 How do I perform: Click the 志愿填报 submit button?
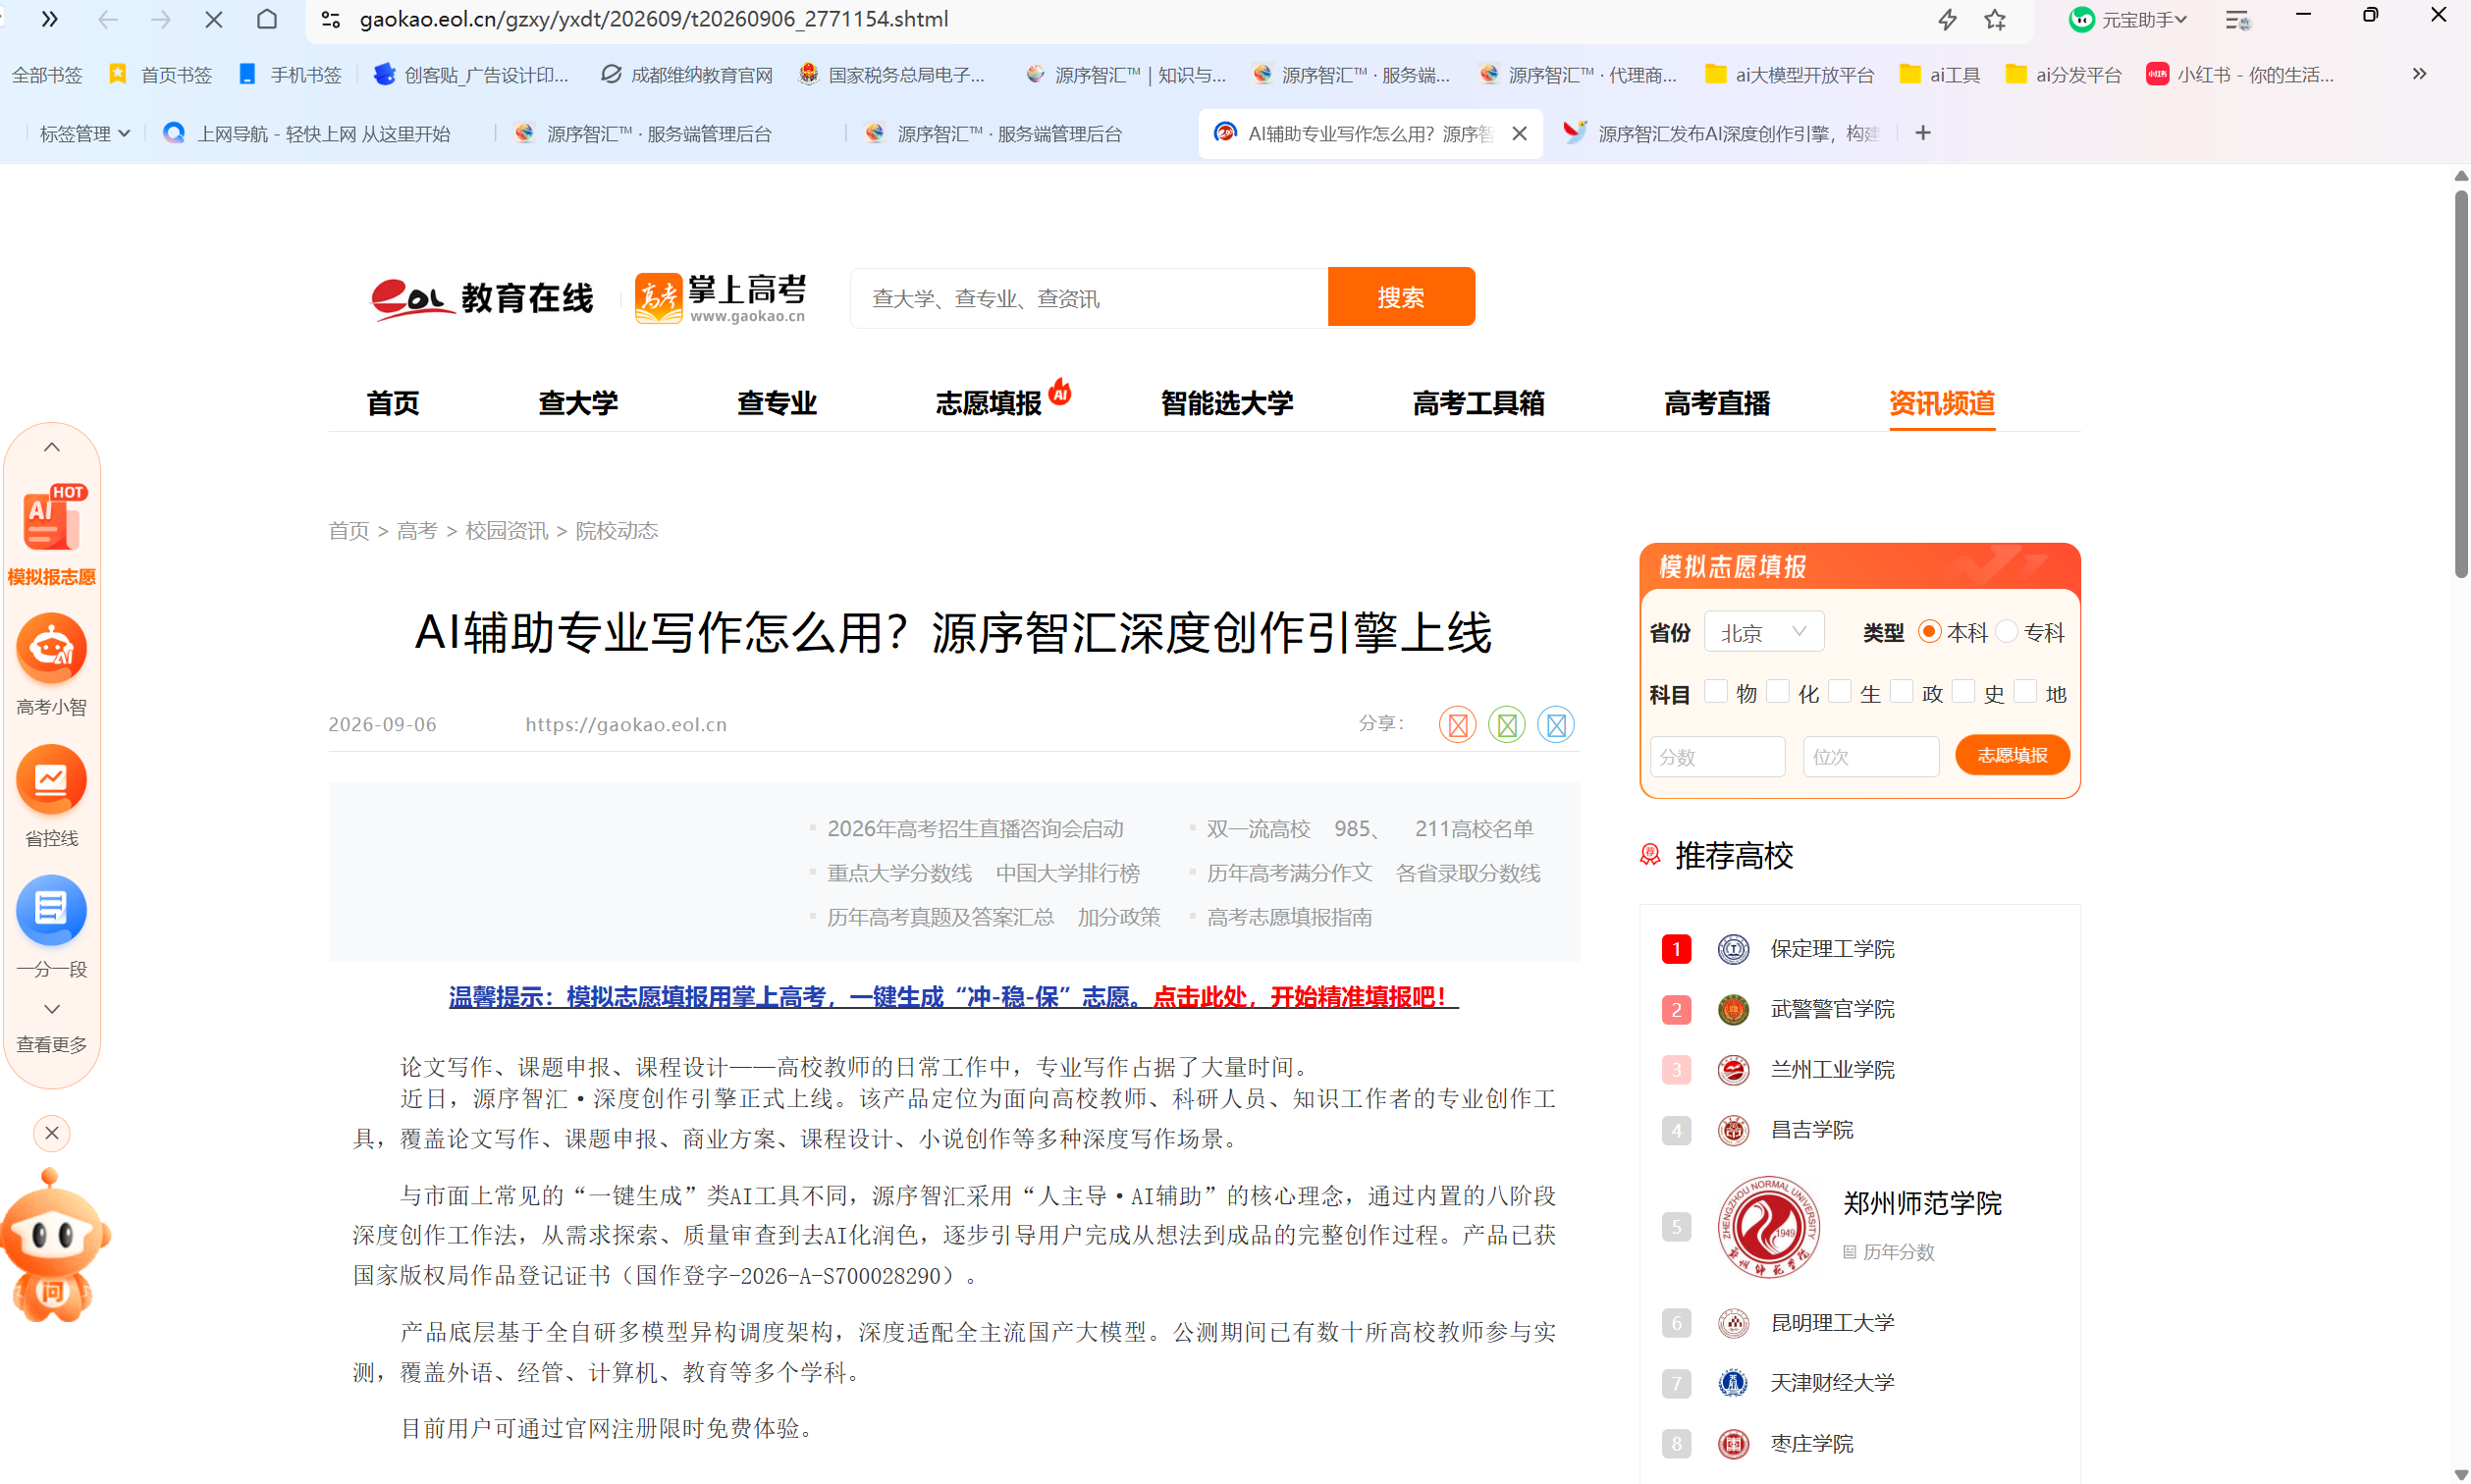2012,756
